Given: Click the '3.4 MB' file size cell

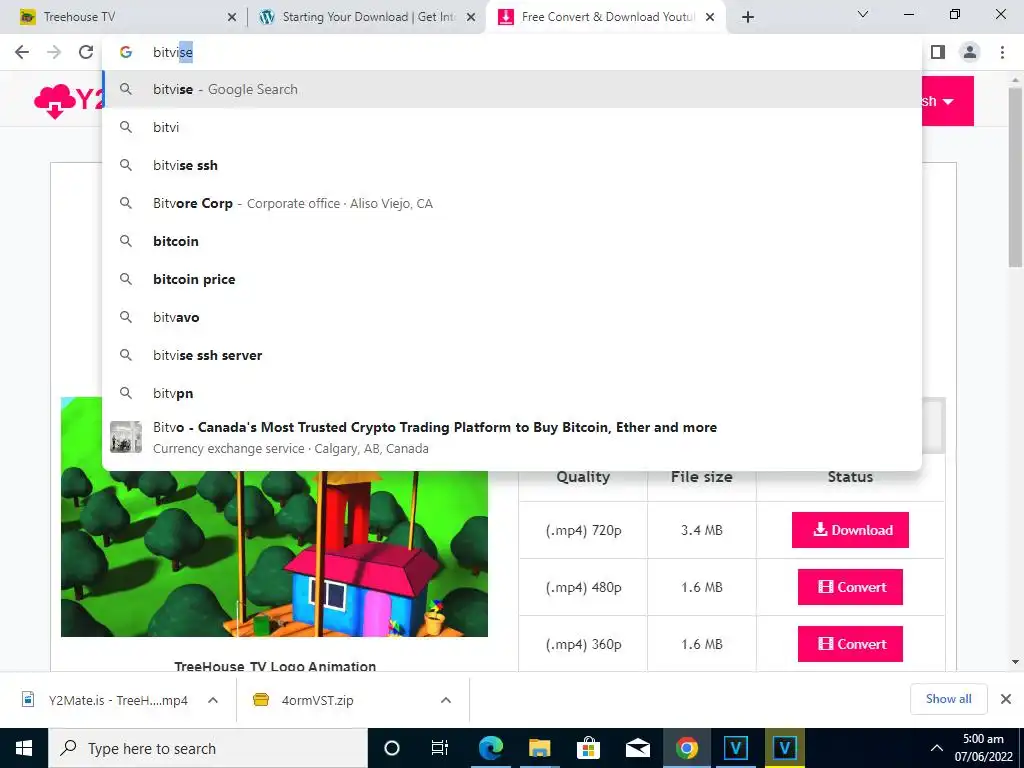Looking at the screenshot, I should pyautogui.click(x=701, y=530).
